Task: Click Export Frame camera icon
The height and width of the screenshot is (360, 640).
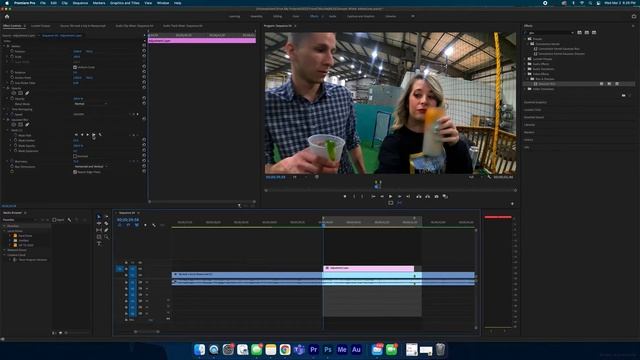Action: [x=436, y=196]
